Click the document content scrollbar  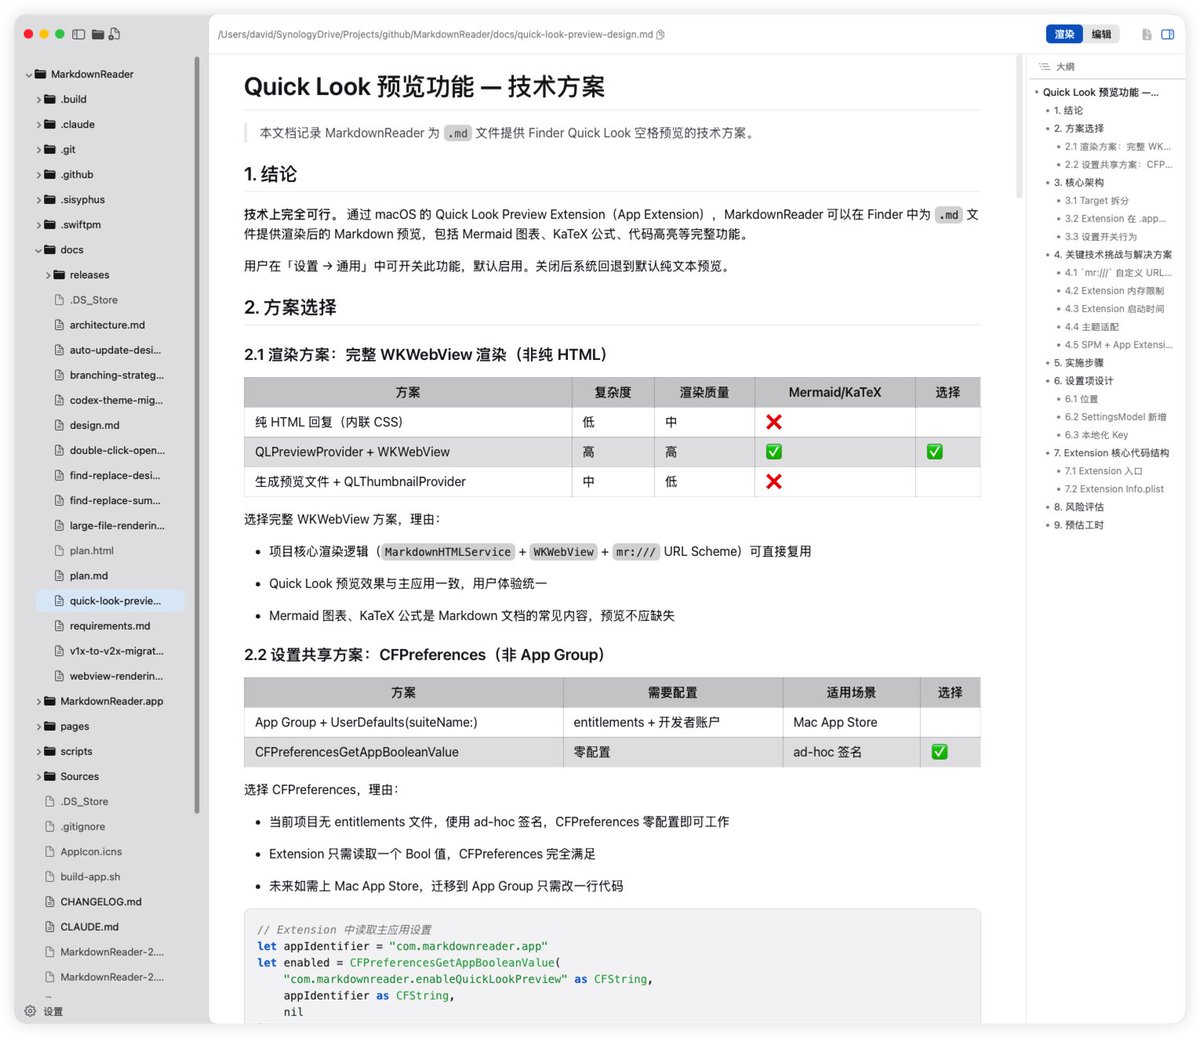[x=1019, y=125]
